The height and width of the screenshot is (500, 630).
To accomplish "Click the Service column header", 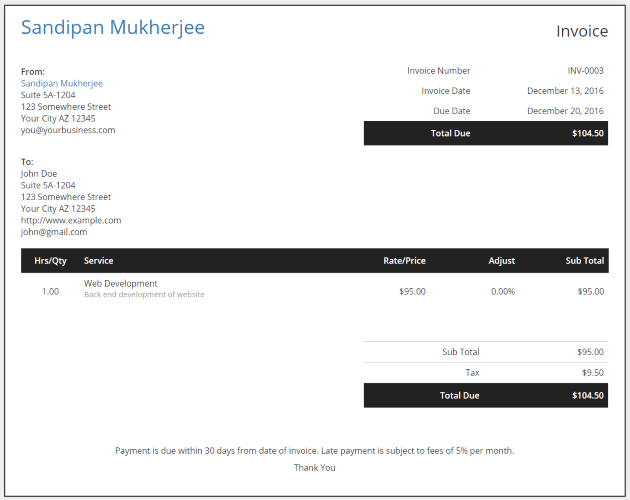I will pyautogui.click(x=98, y=261).
